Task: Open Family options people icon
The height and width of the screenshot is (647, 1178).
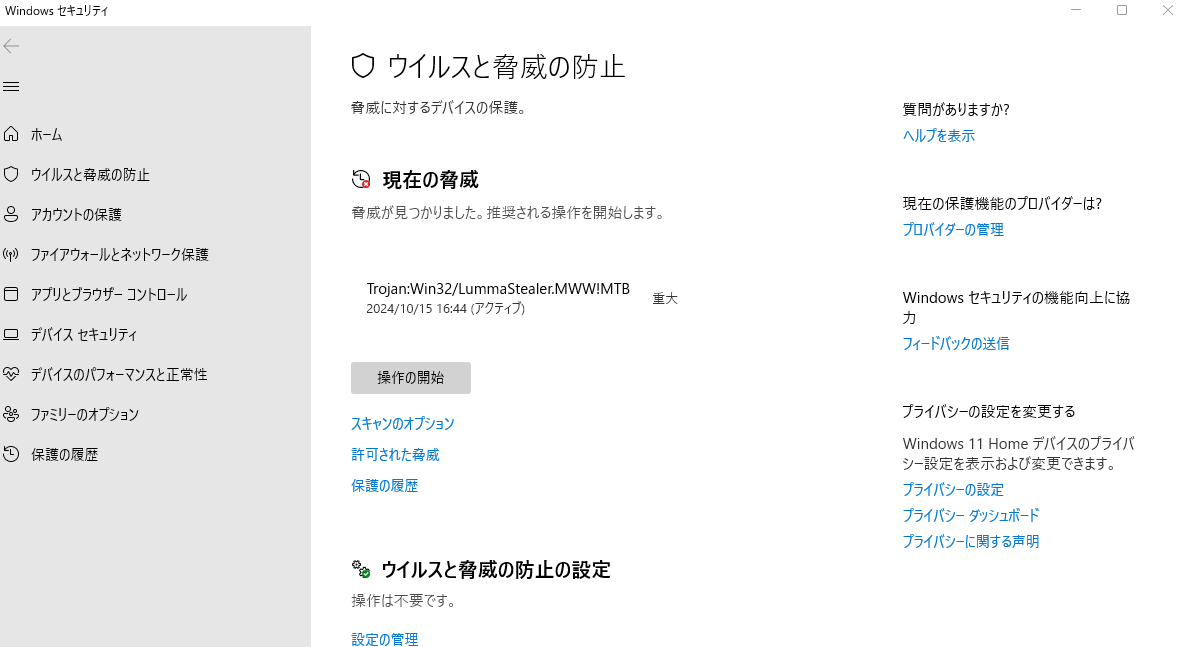Action: click(x=12, y=414)
